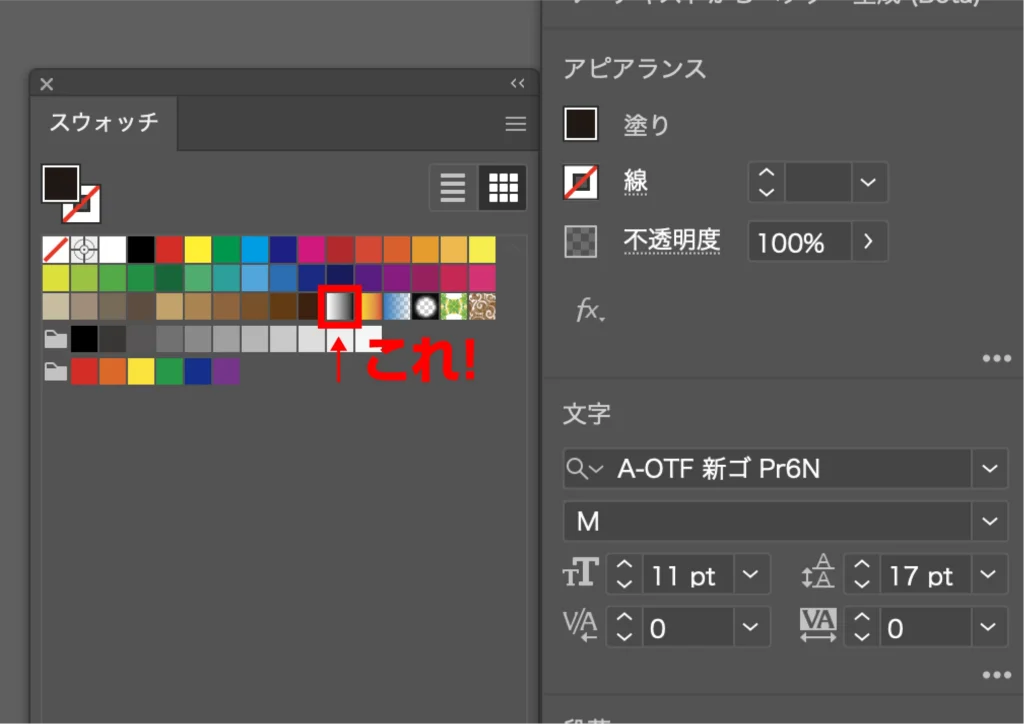Switch to swatch thumbnail grid view

click(502, 187)
